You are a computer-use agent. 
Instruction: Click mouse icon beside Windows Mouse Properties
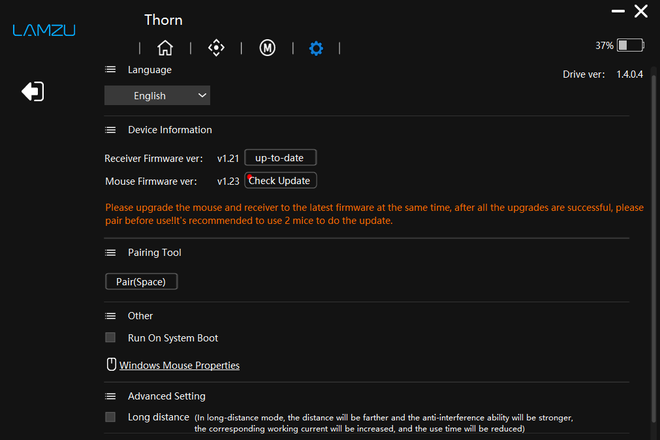point(111,365)
